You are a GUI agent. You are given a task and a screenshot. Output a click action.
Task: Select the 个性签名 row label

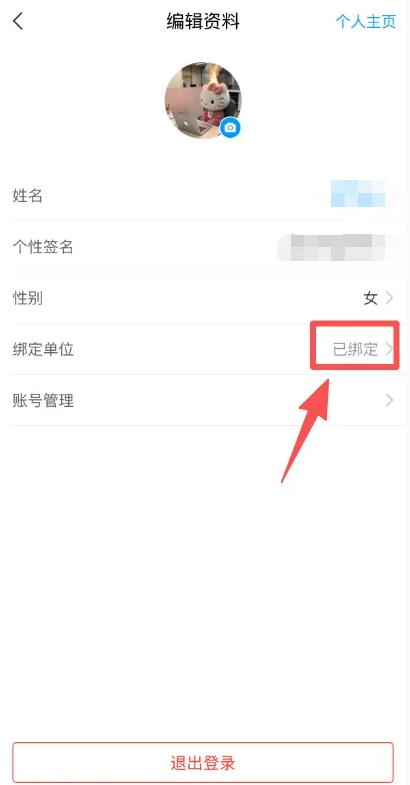pos(43,247)
